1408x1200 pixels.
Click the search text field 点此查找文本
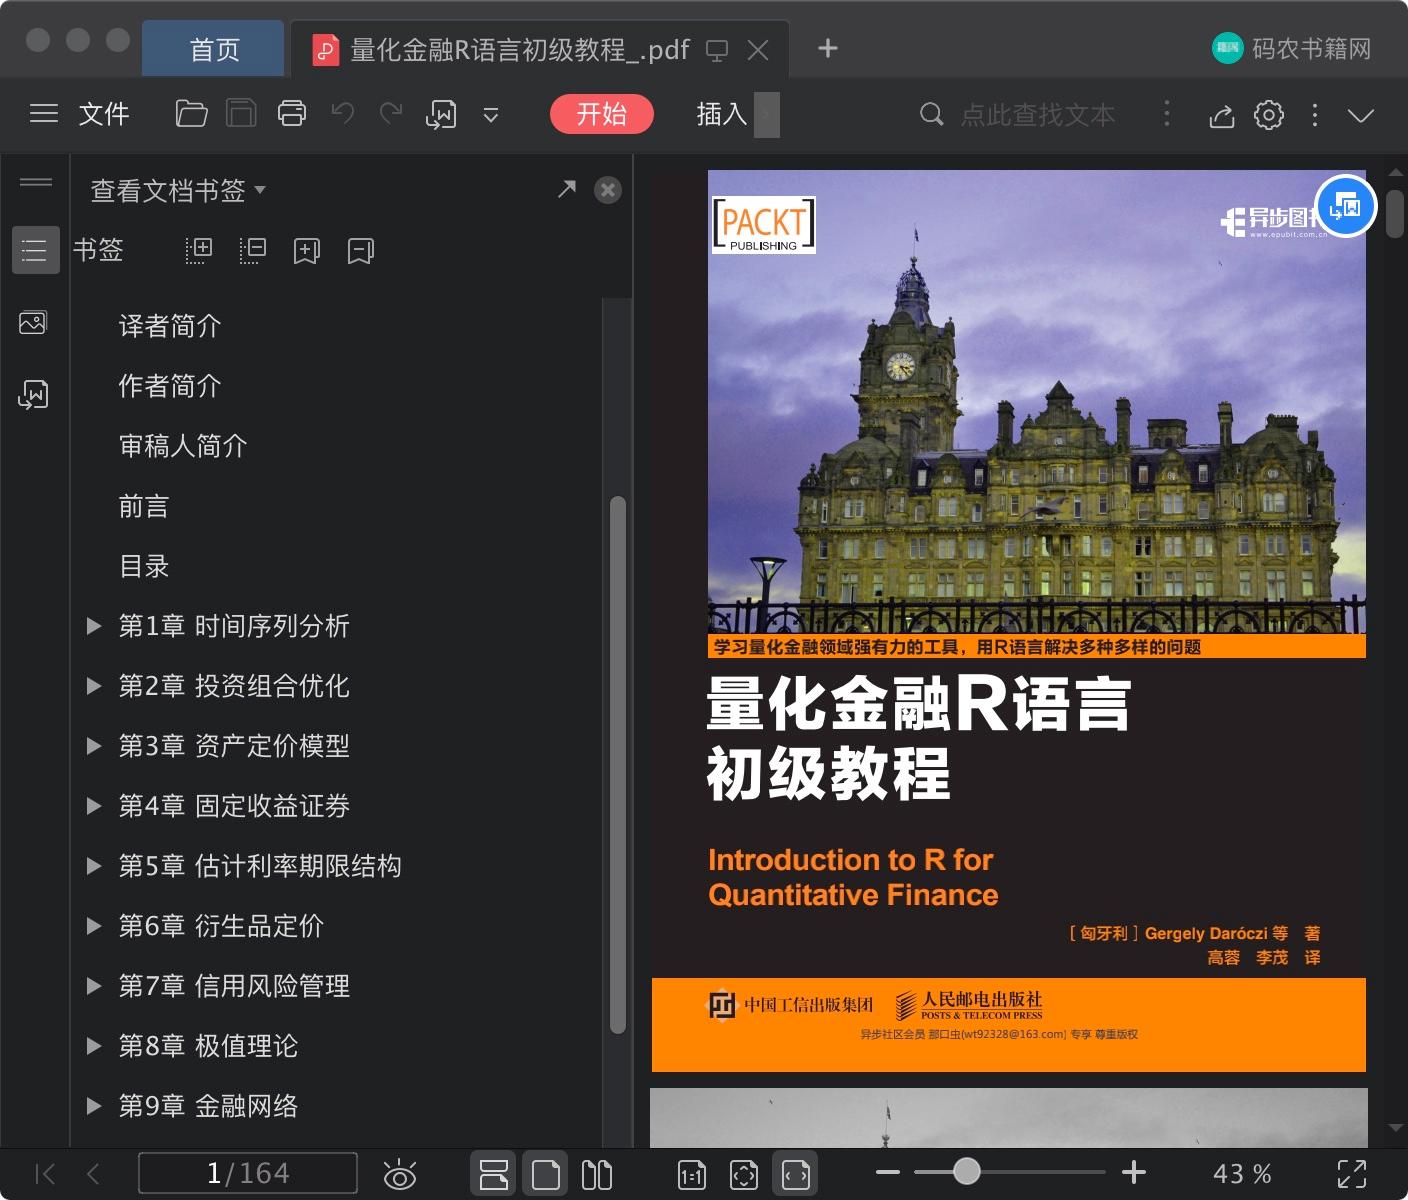pyautogui.click(x=1038, y=114)
